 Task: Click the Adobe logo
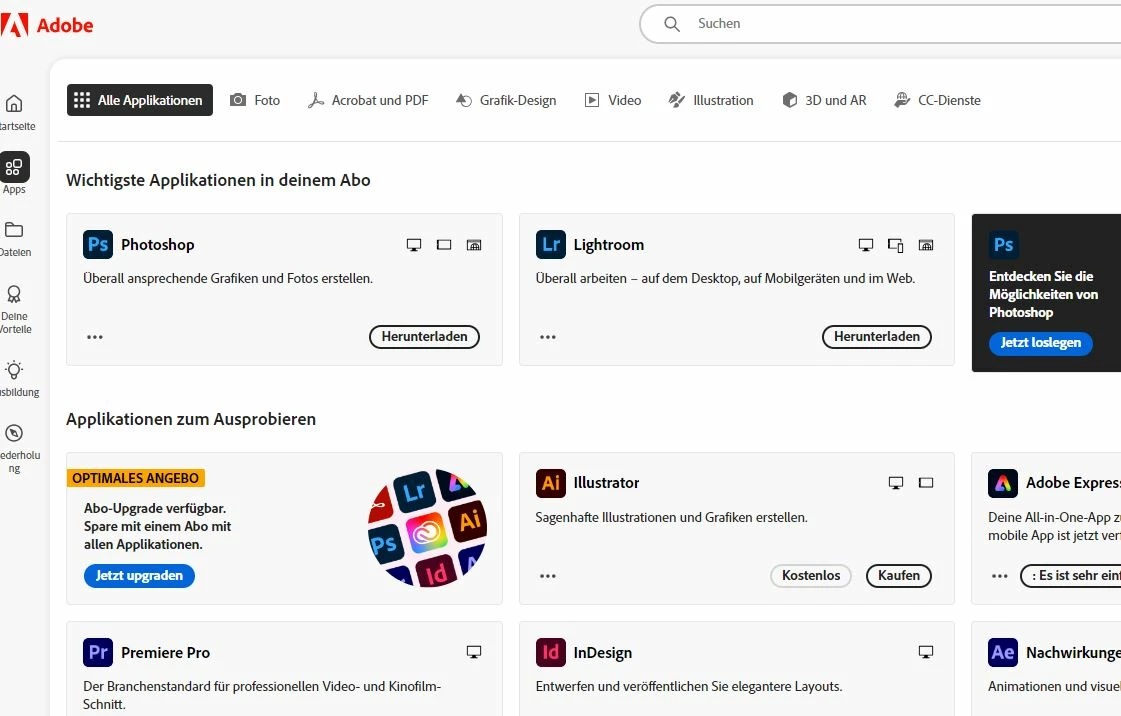click(x=47, y=25)
